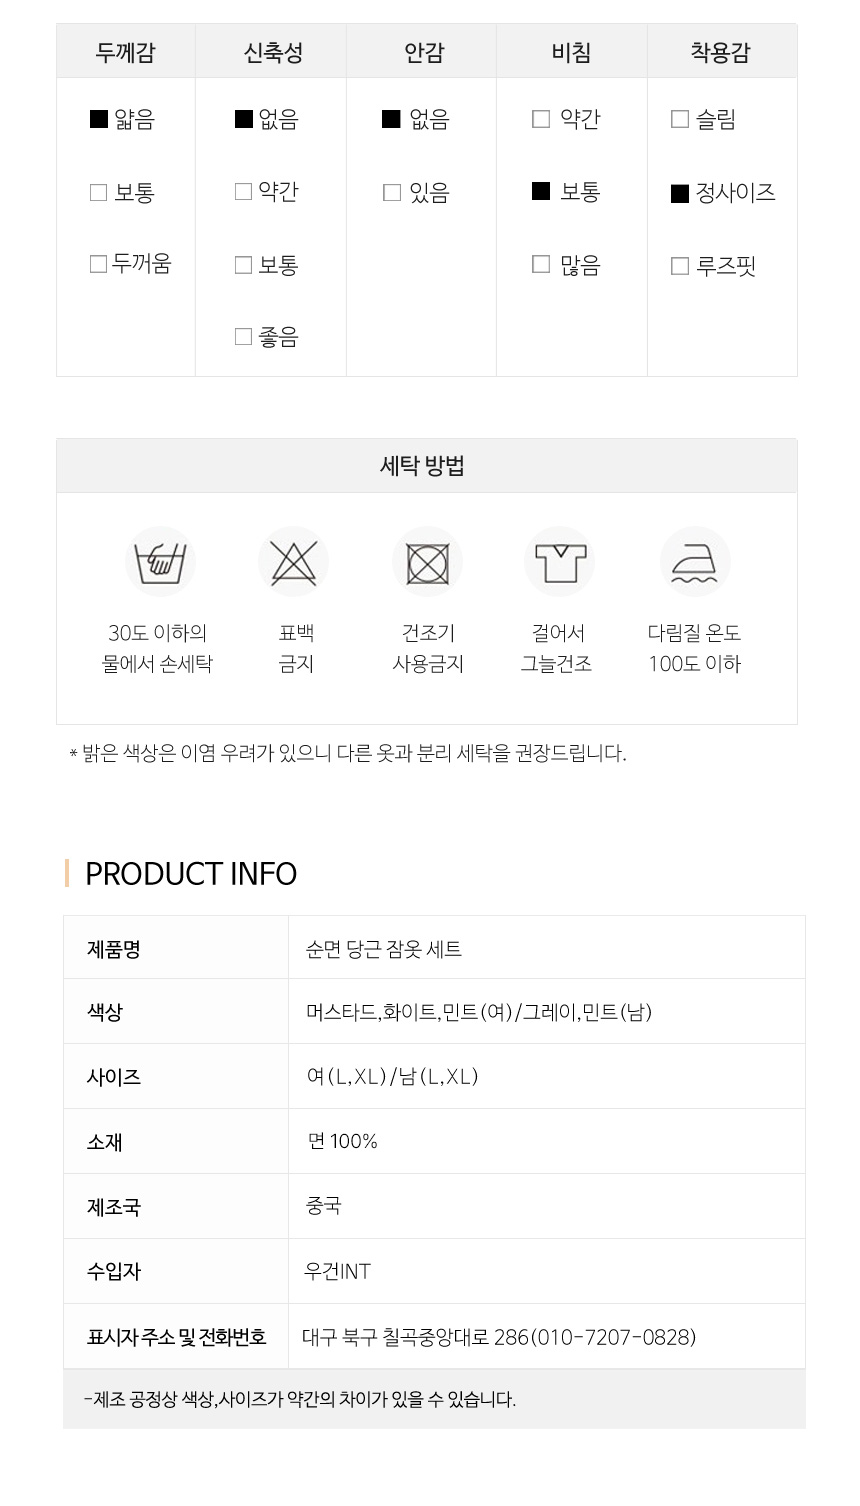Click the hand wash 30 degrees icon

tap(159, 562)
